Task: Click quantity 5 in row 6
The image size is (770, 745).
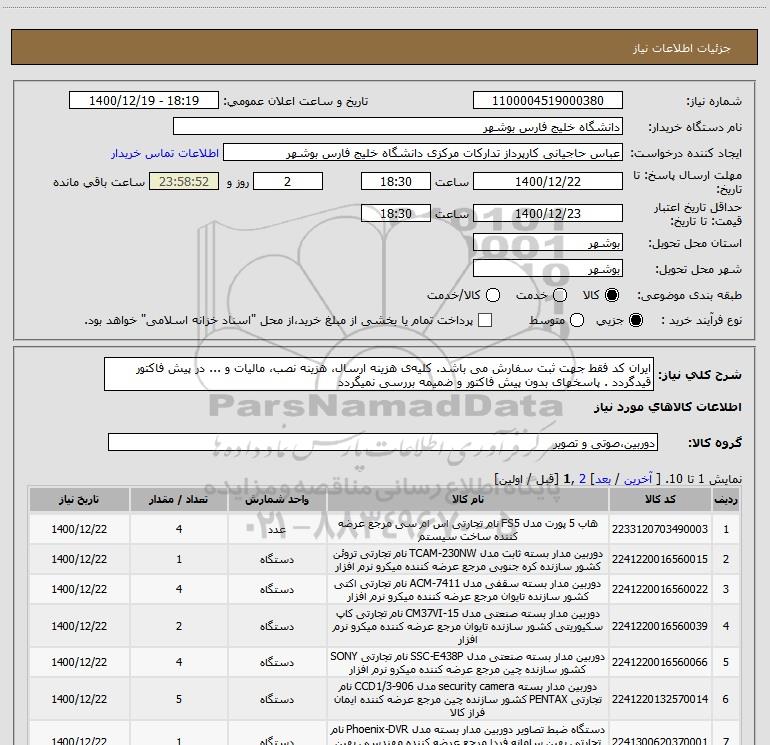Action: pos(179,699)
